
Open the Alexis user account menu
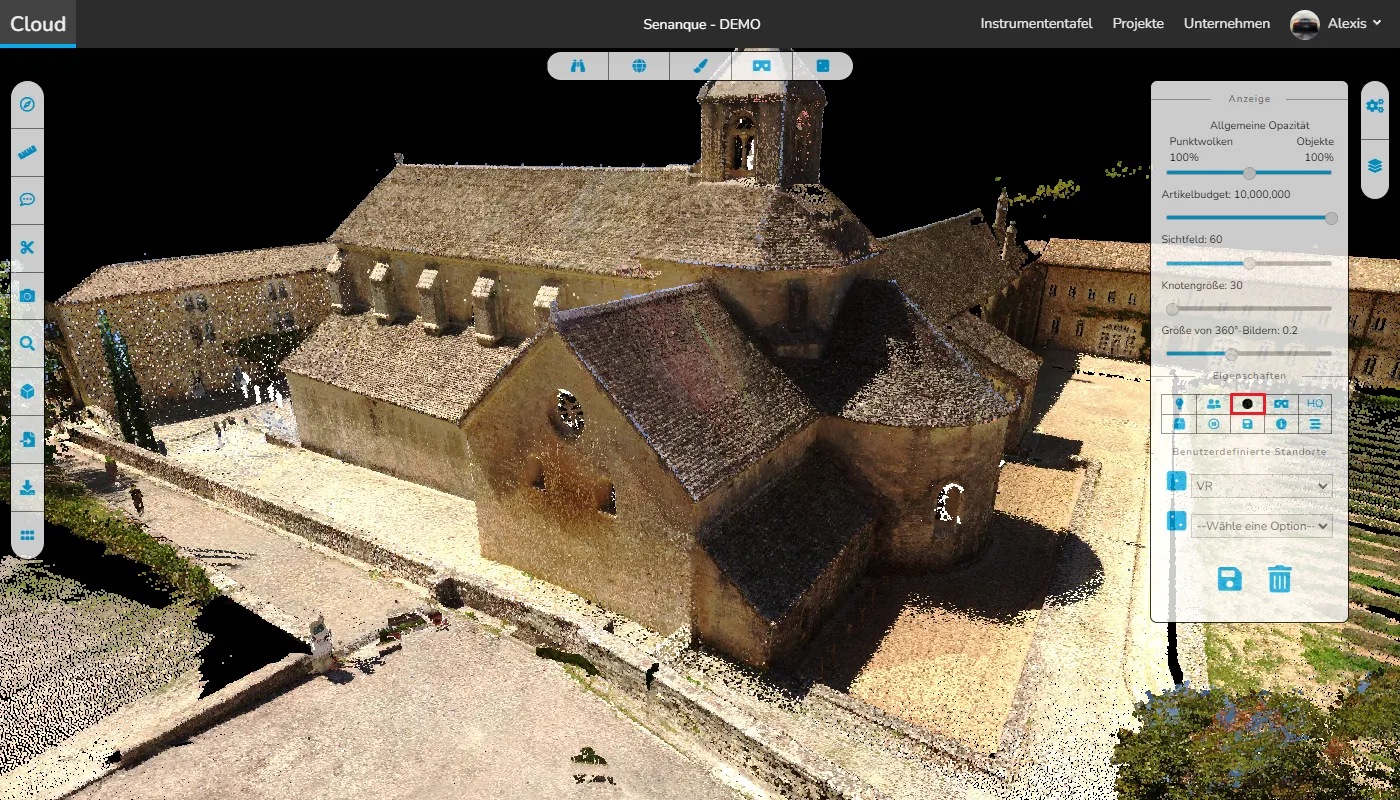point(1335,24)
